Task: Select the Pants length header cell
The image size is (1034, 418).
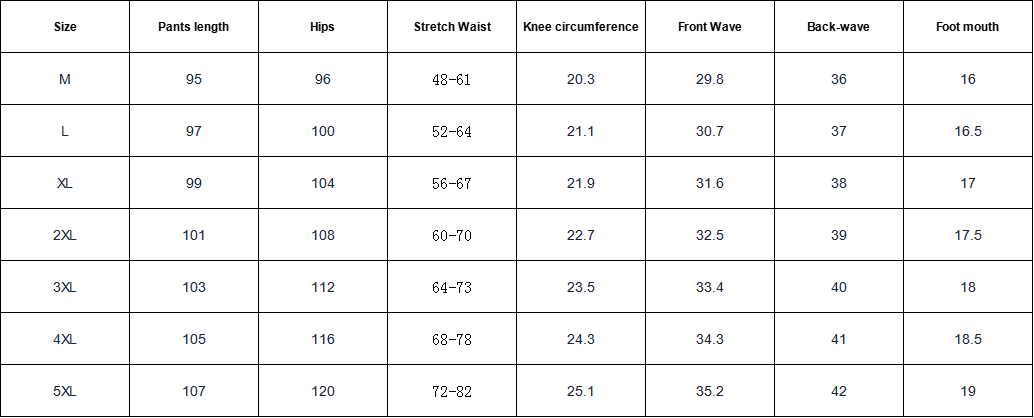Action: pos(194,27)
